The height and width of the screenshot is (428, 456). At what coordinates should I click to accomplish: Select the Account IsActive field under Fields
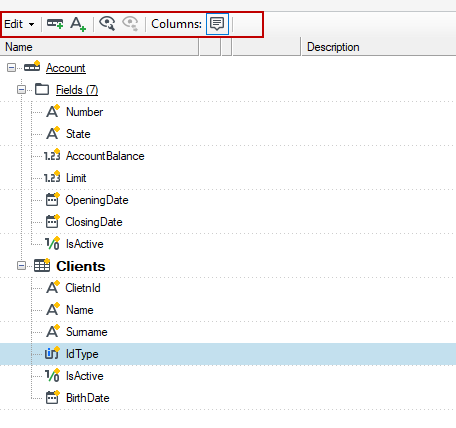(85, 244)
